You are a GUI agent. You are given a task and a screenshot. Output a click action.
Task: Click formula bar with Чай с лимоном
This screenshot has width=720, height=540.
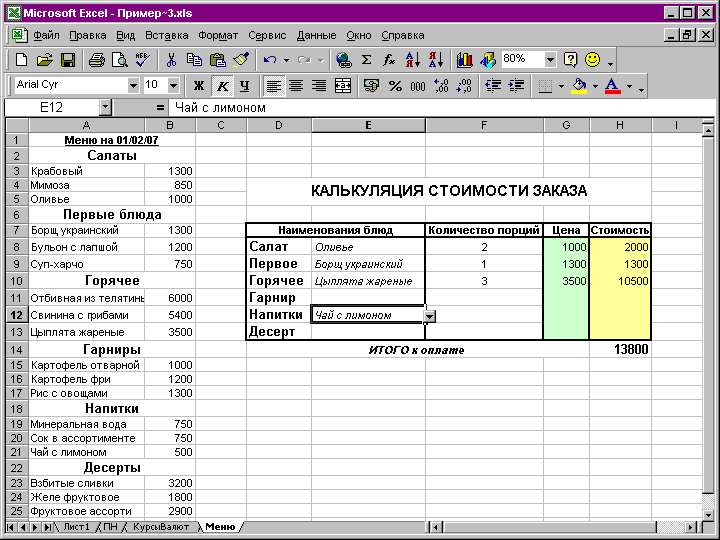pos(441,108)
